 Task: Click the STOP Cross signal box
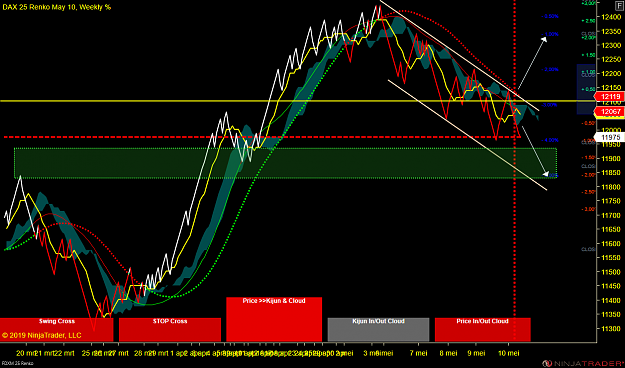point(170,330)
